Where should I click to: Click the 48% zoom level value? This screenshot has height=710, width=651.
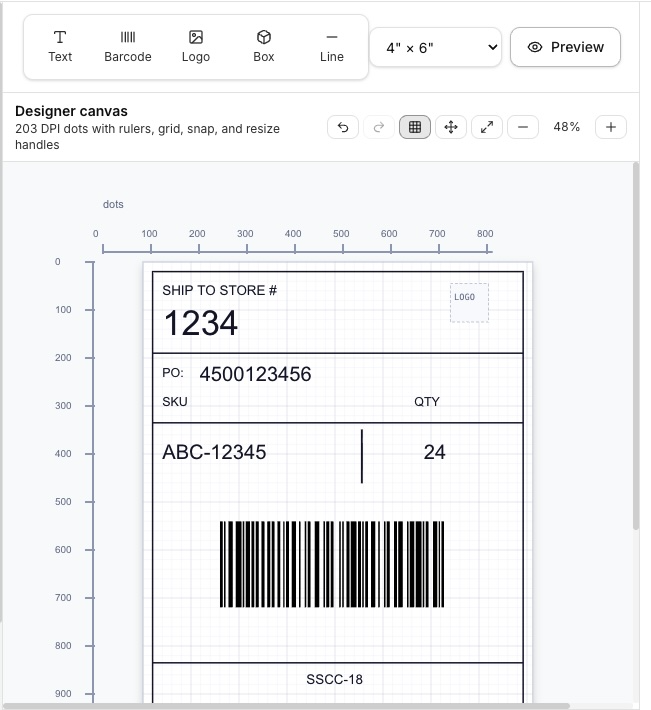pyautogui.click(x=566, y=127)
